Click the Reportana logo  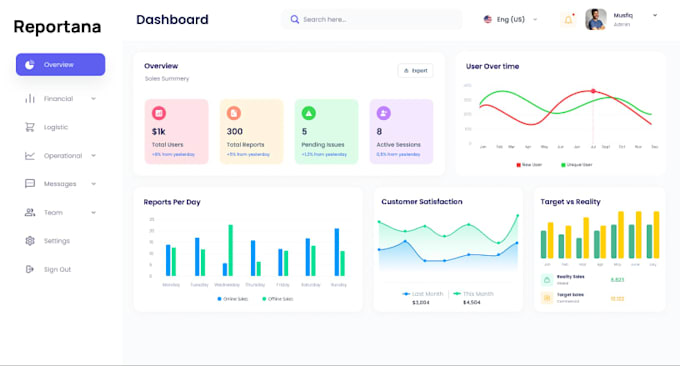57,27
